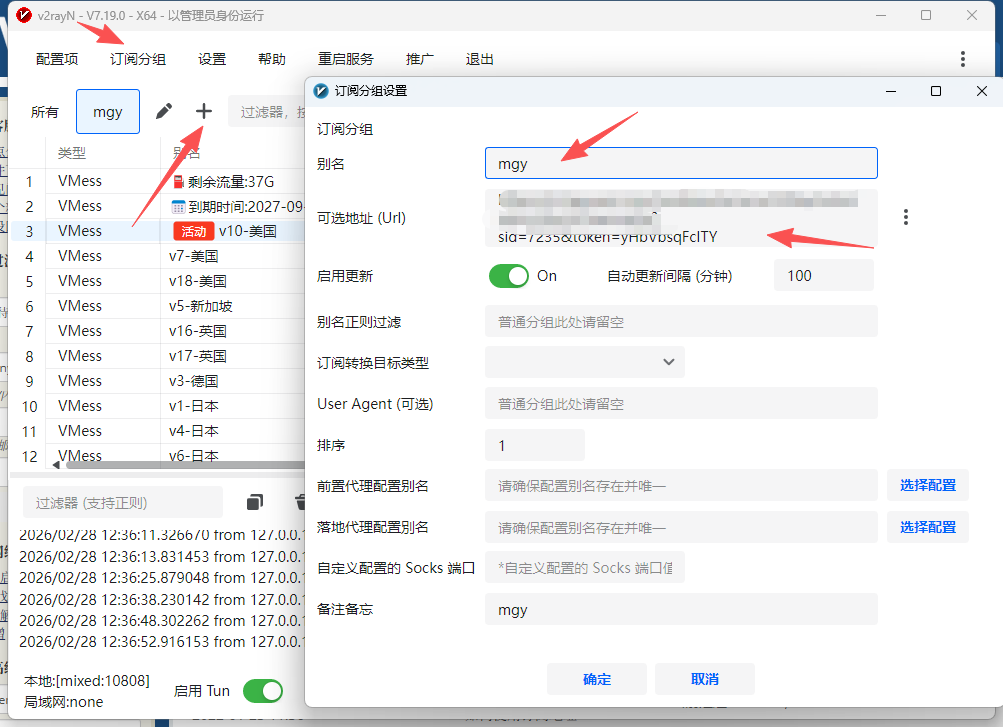Viewport: 1003px width, 727px height.
Task: Click the server list horizontal scrollbar
Action: pyautogui.click(x=186, y=465)
